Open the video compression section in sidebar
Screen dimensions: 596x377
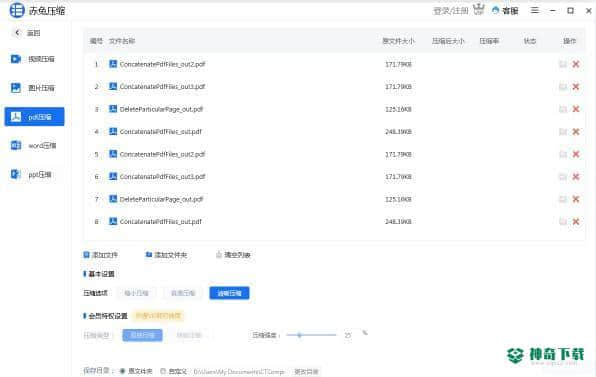33,59
